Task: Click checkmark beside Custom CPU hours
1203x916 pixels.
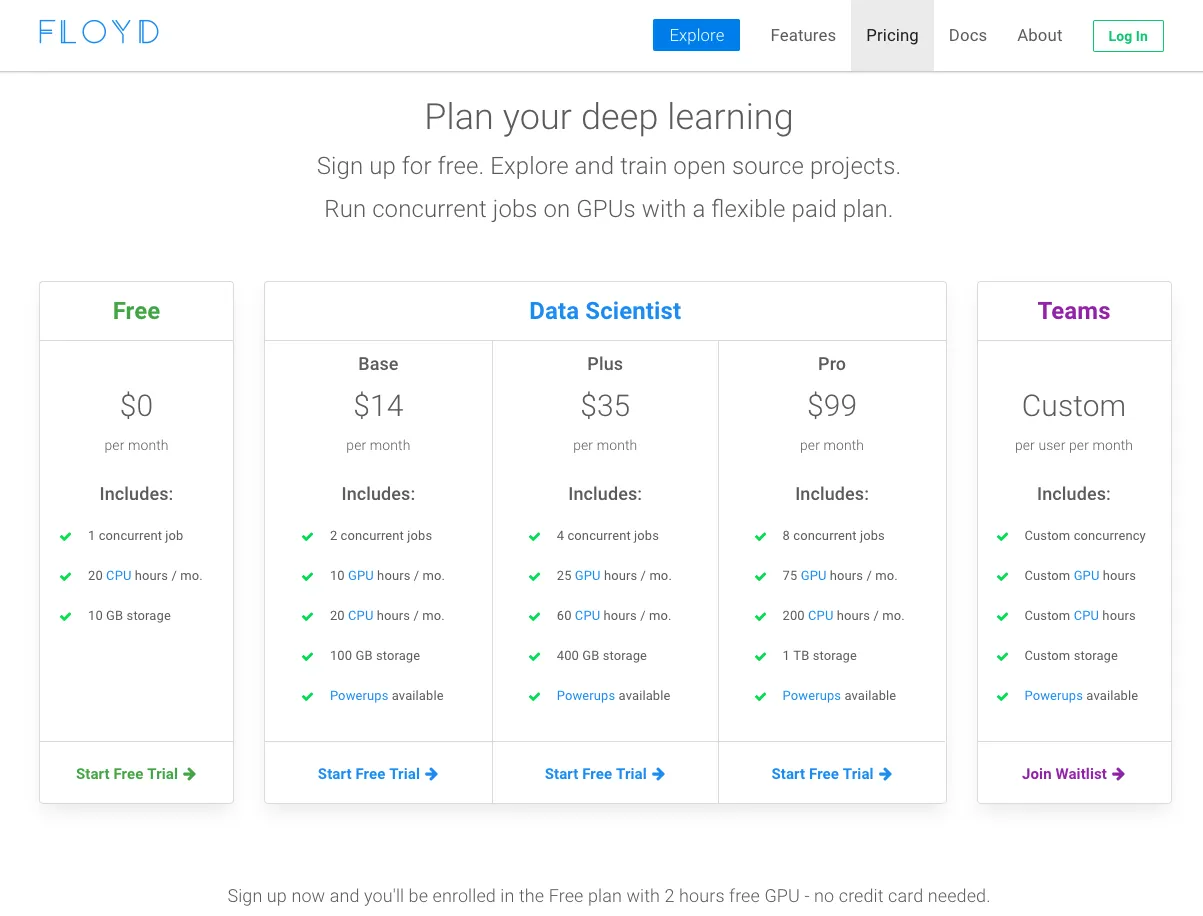Action: [1003, 617]
